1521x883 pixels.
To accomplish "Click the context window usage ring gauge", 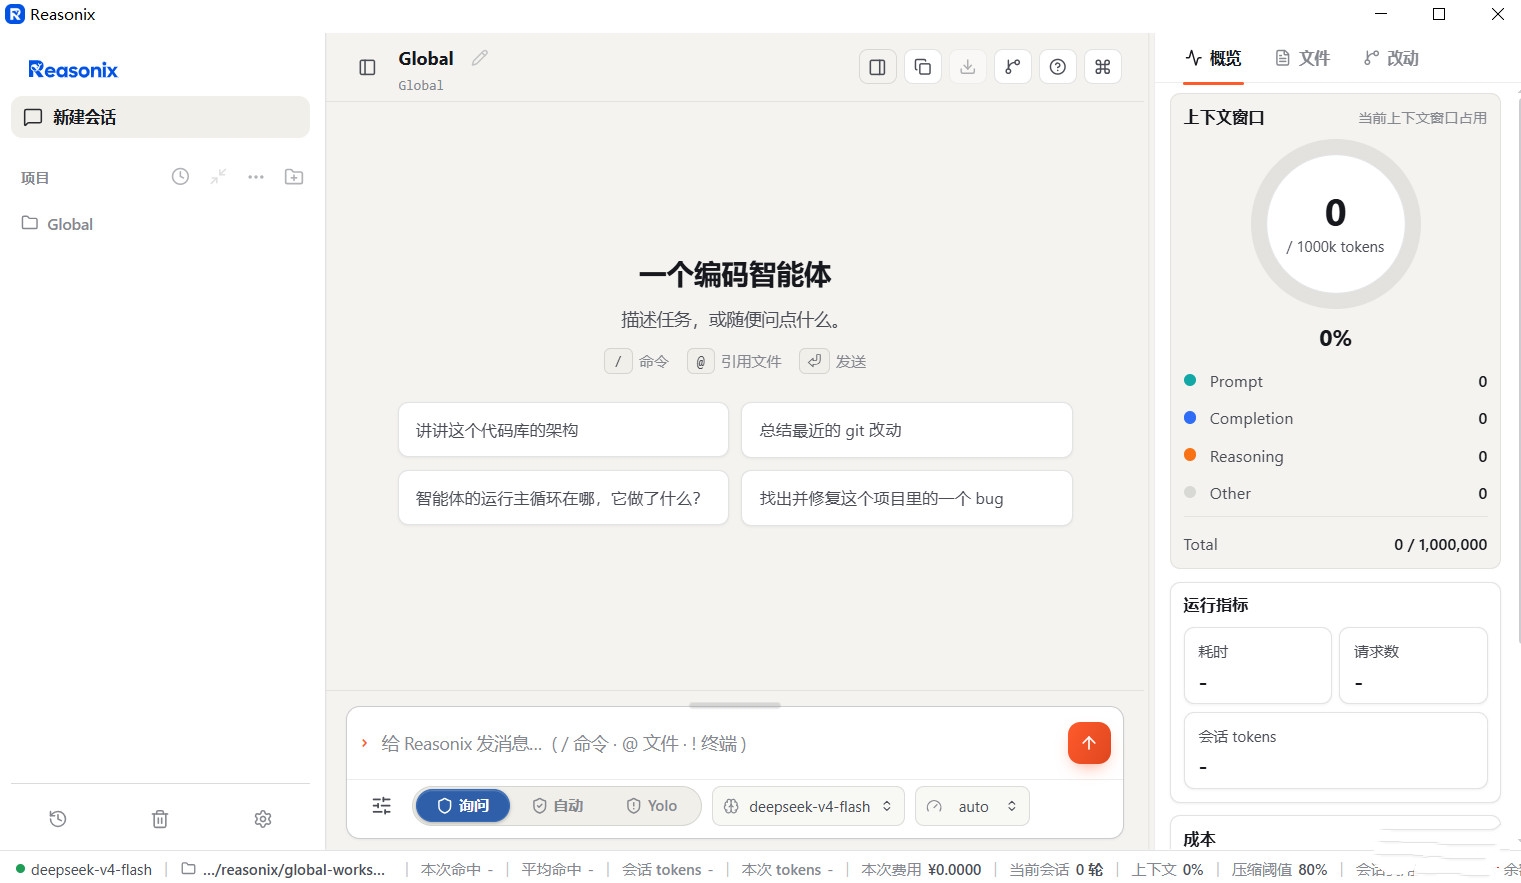I will click(x=1336, y=224).
